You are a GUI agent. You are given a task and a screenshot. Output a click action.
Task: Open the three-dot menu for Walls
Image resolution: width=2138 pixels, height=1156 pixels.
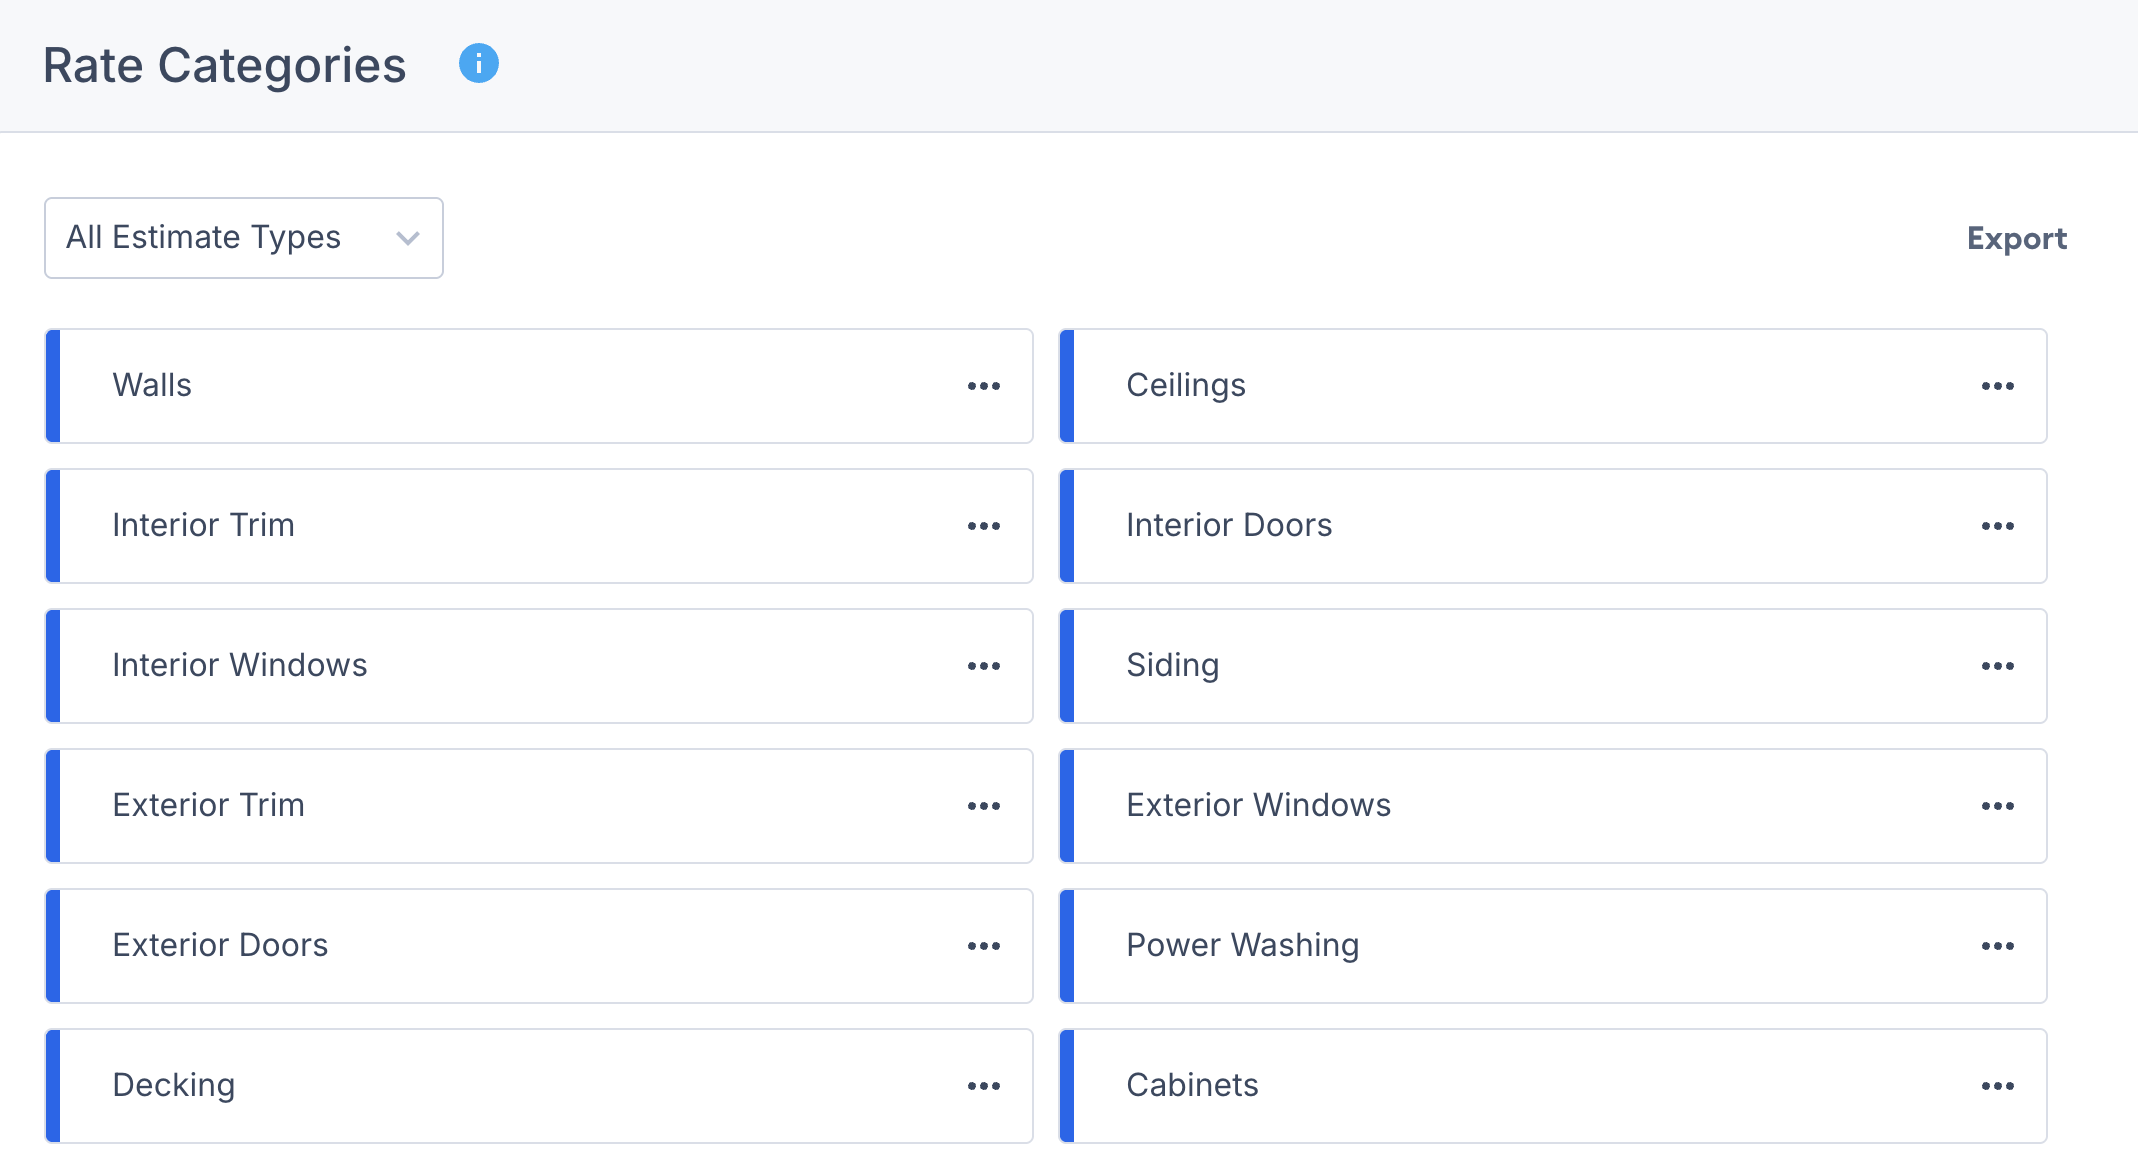tap(984, 386)
